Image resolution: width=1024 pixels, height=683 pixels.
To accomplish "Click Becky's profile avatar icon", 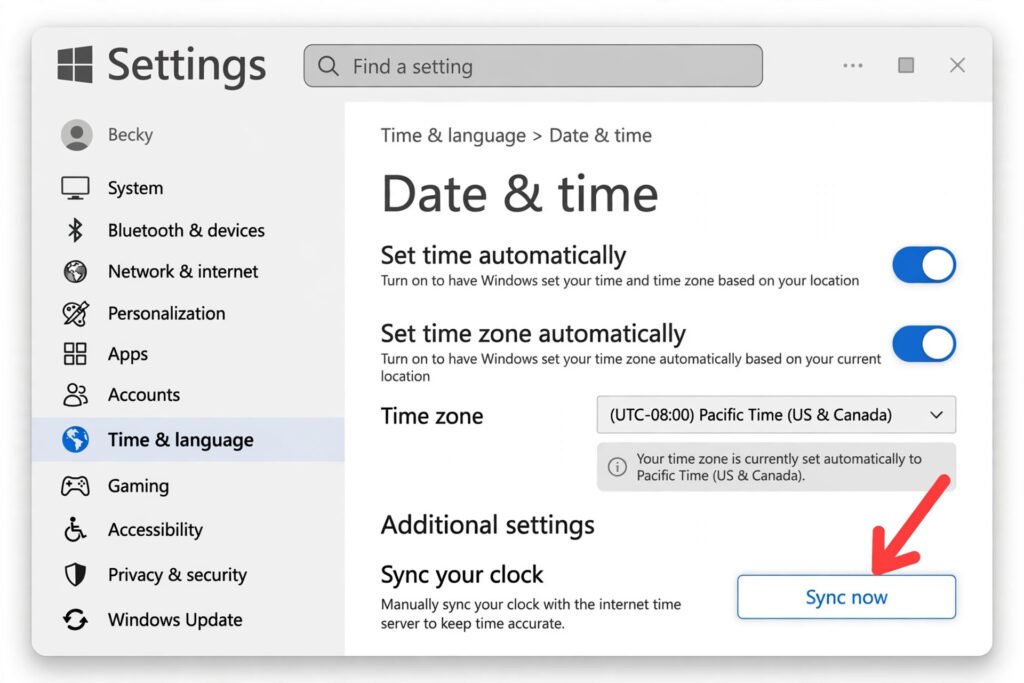I will click(x=77, y=135).
